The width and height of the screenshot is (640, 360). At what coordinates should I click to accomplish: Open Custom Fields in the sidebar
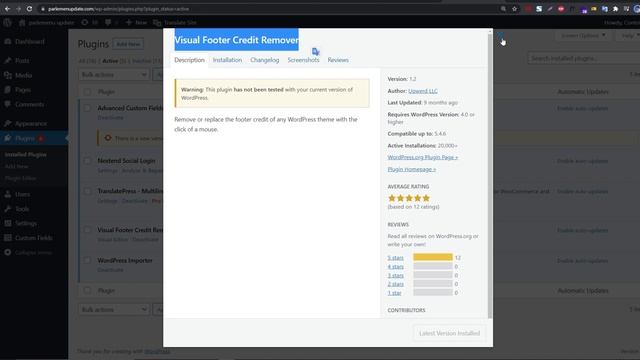coord(34,238)
